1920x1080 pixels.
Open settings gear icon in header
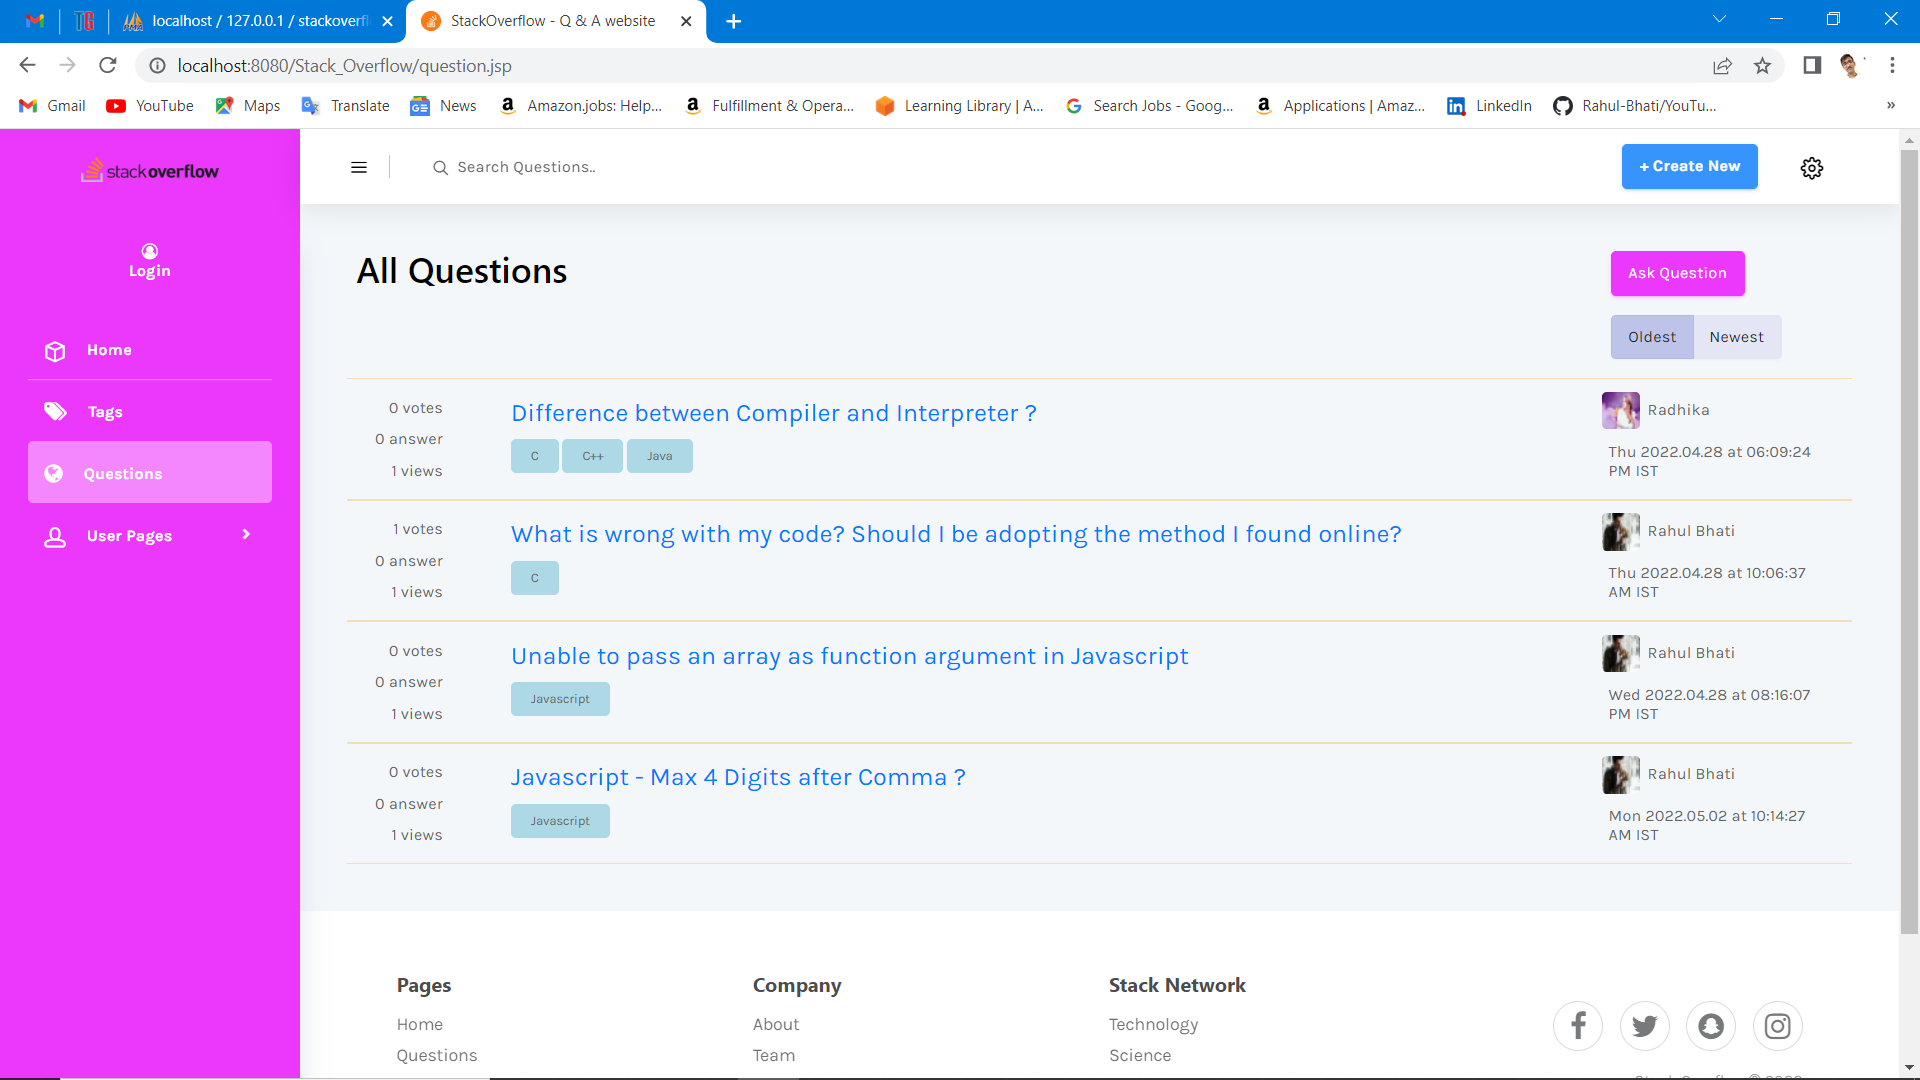pyautogui.click(x=1811, y=168)
